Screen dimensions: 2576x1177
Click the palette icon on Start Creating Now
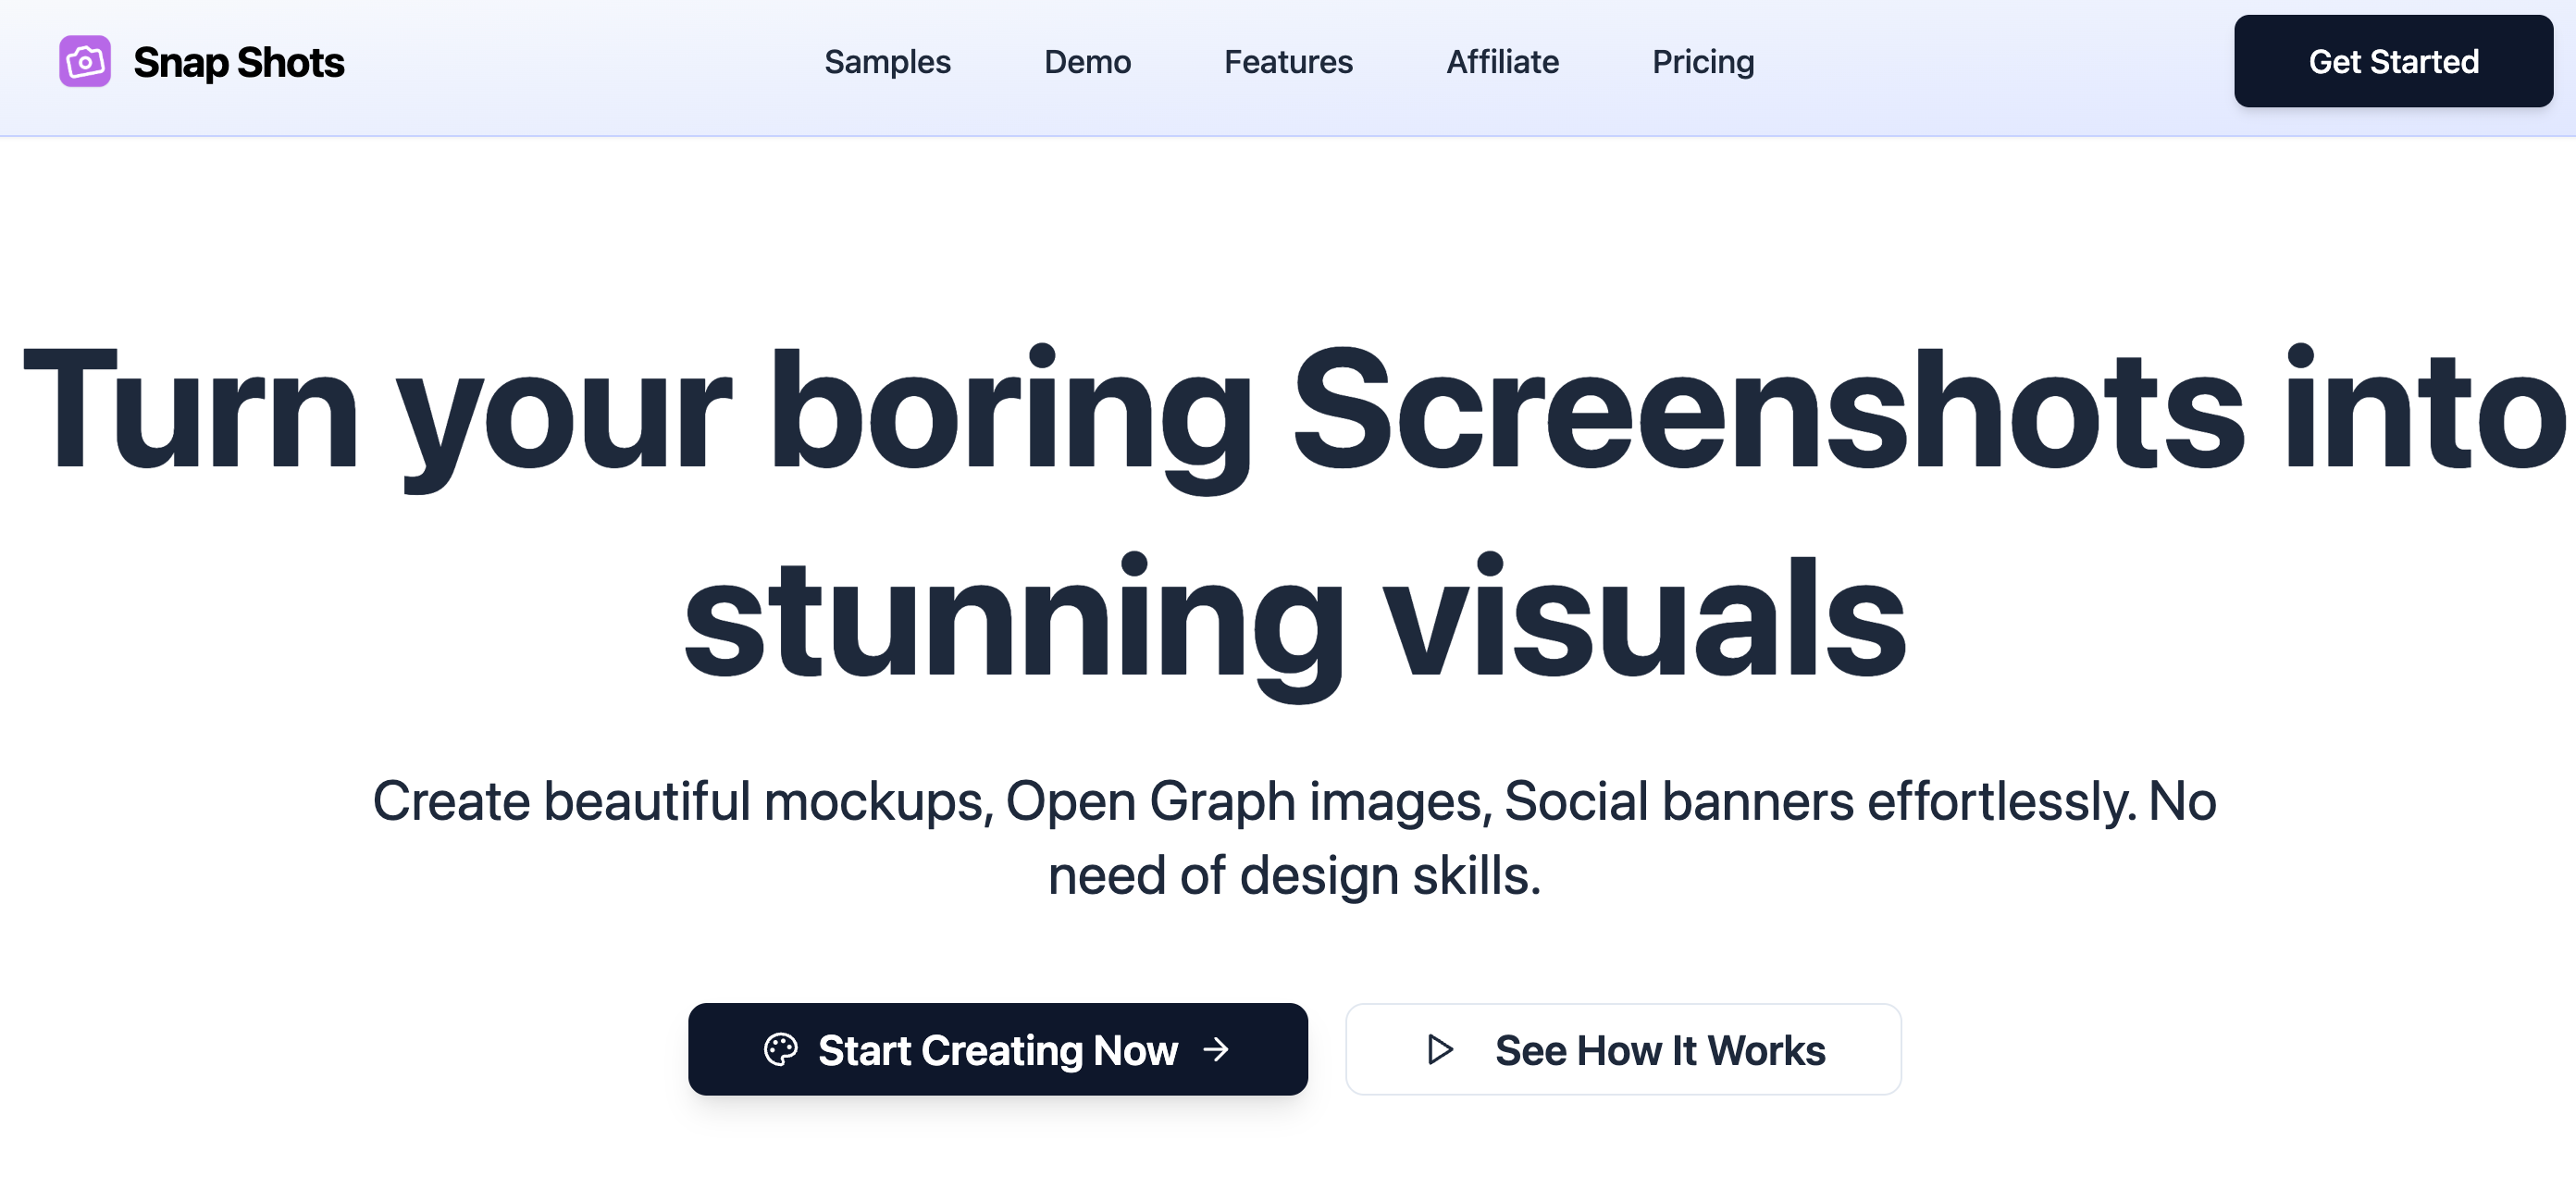point(780,1049)
